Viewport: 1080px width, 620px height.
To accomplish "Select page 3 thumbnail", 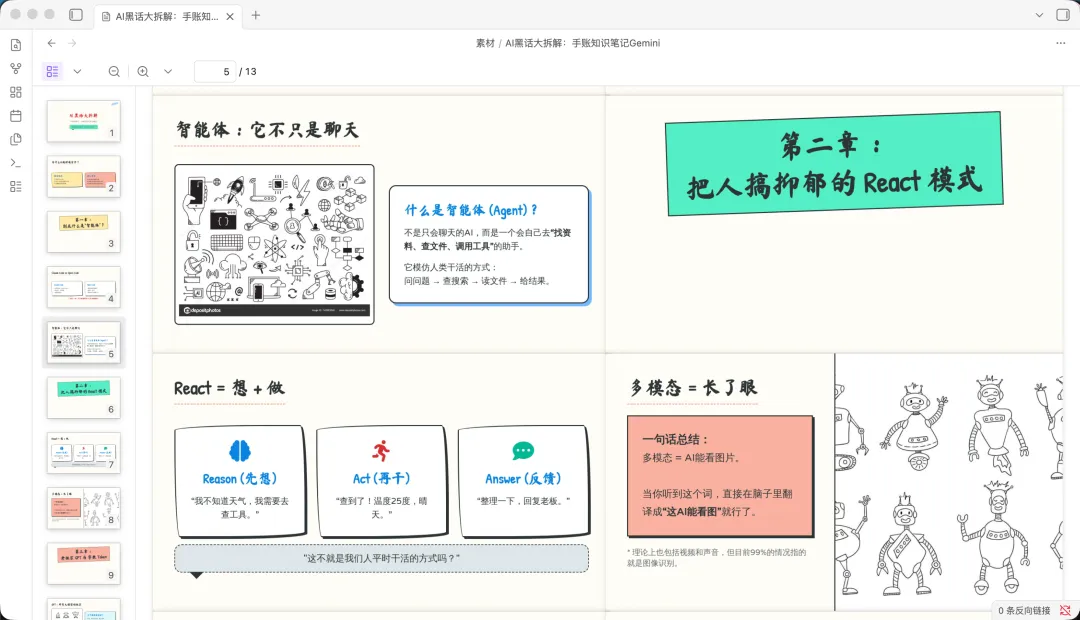I will coord(84,231).
